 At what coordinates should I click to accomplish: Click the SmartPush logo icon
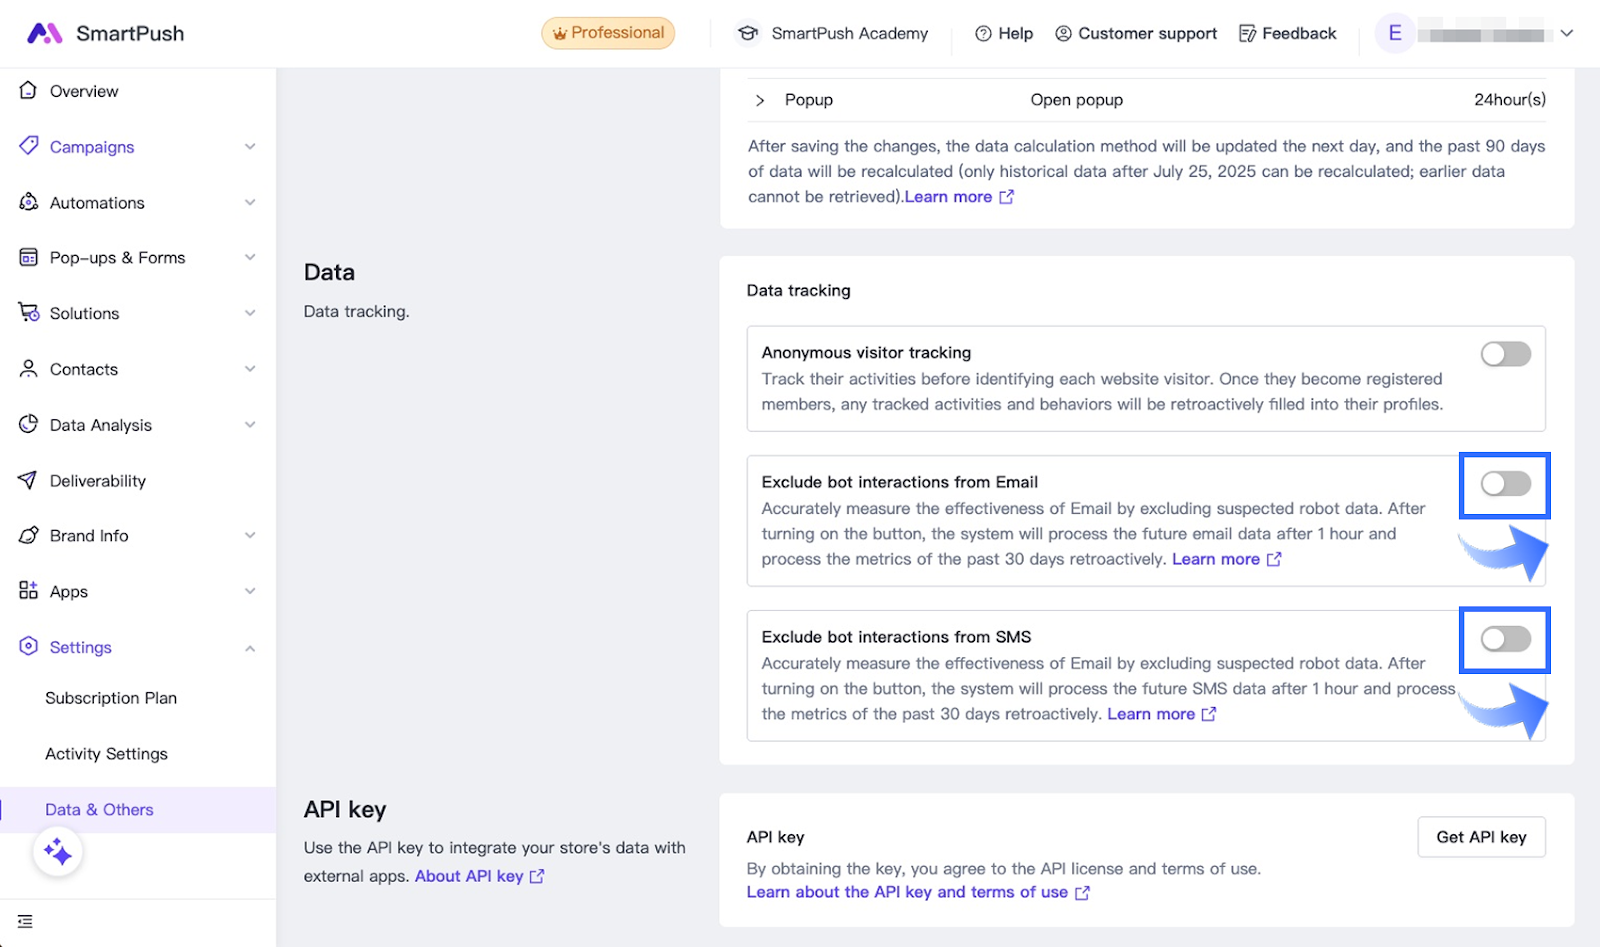tap(44, 34)
